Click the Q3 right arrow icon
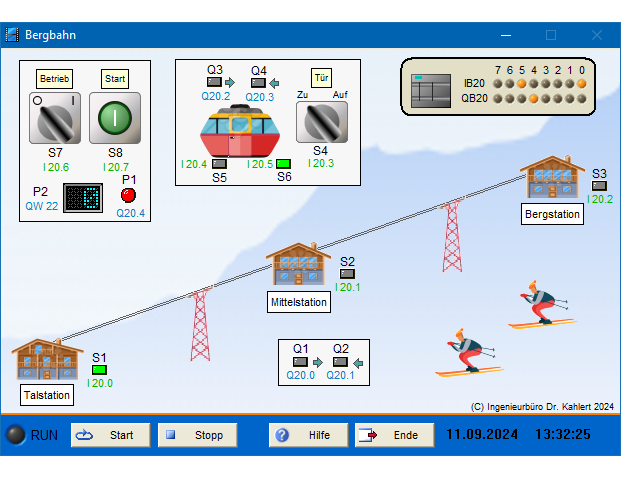 [x=230, y=82]
